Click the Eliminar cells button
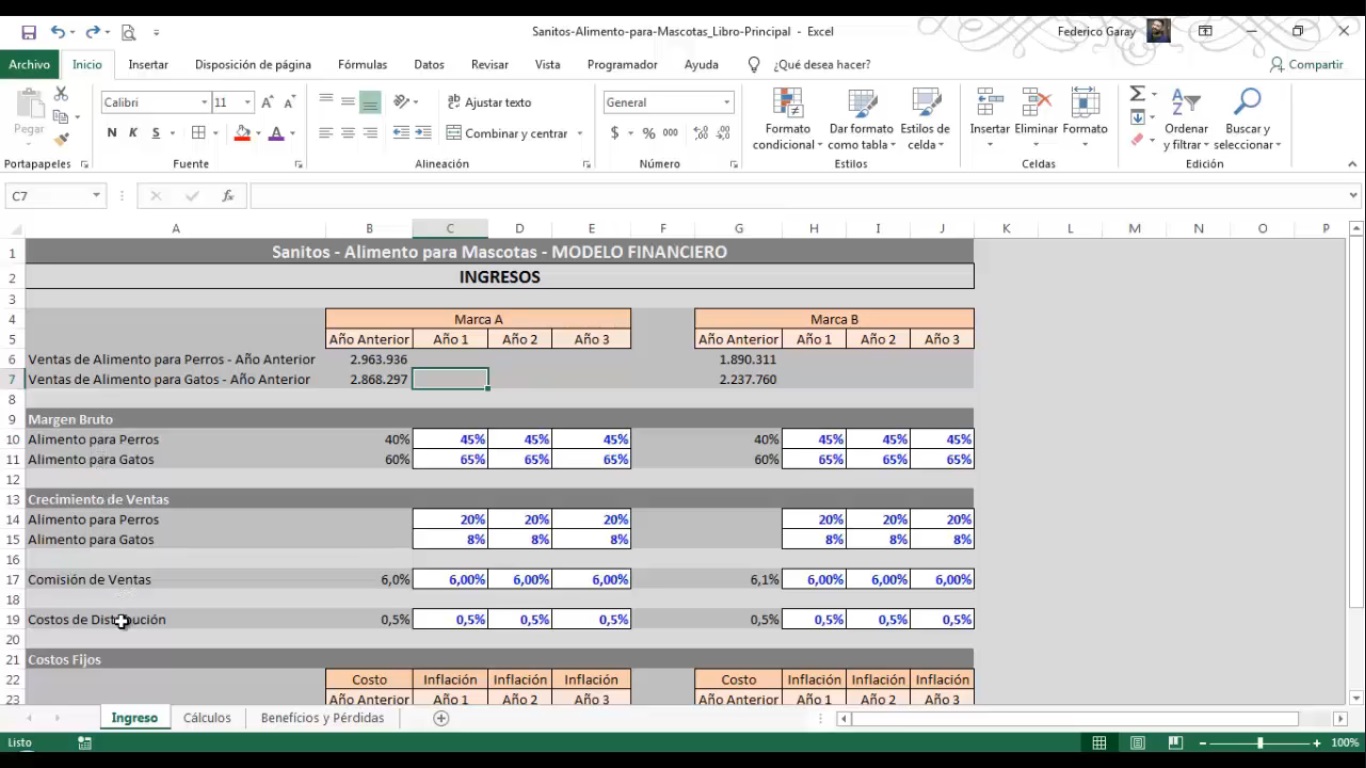Screen dimensions: 1366x768 1036,119
